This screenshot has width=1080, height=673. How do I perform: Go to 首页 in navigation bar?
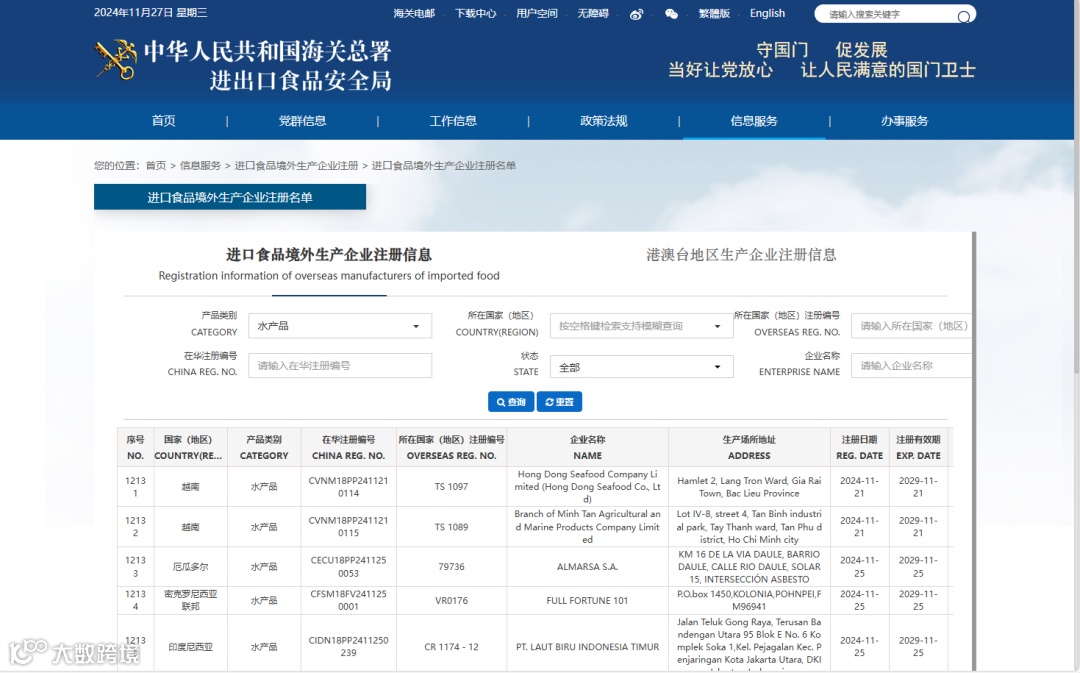pyautogui.click(x=163, y=121)
